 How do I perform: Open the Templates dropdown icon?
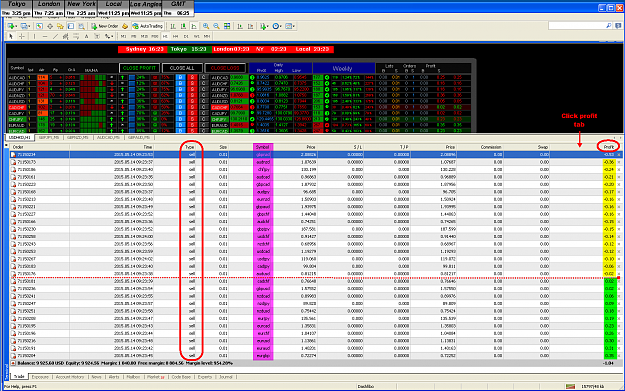290,26
